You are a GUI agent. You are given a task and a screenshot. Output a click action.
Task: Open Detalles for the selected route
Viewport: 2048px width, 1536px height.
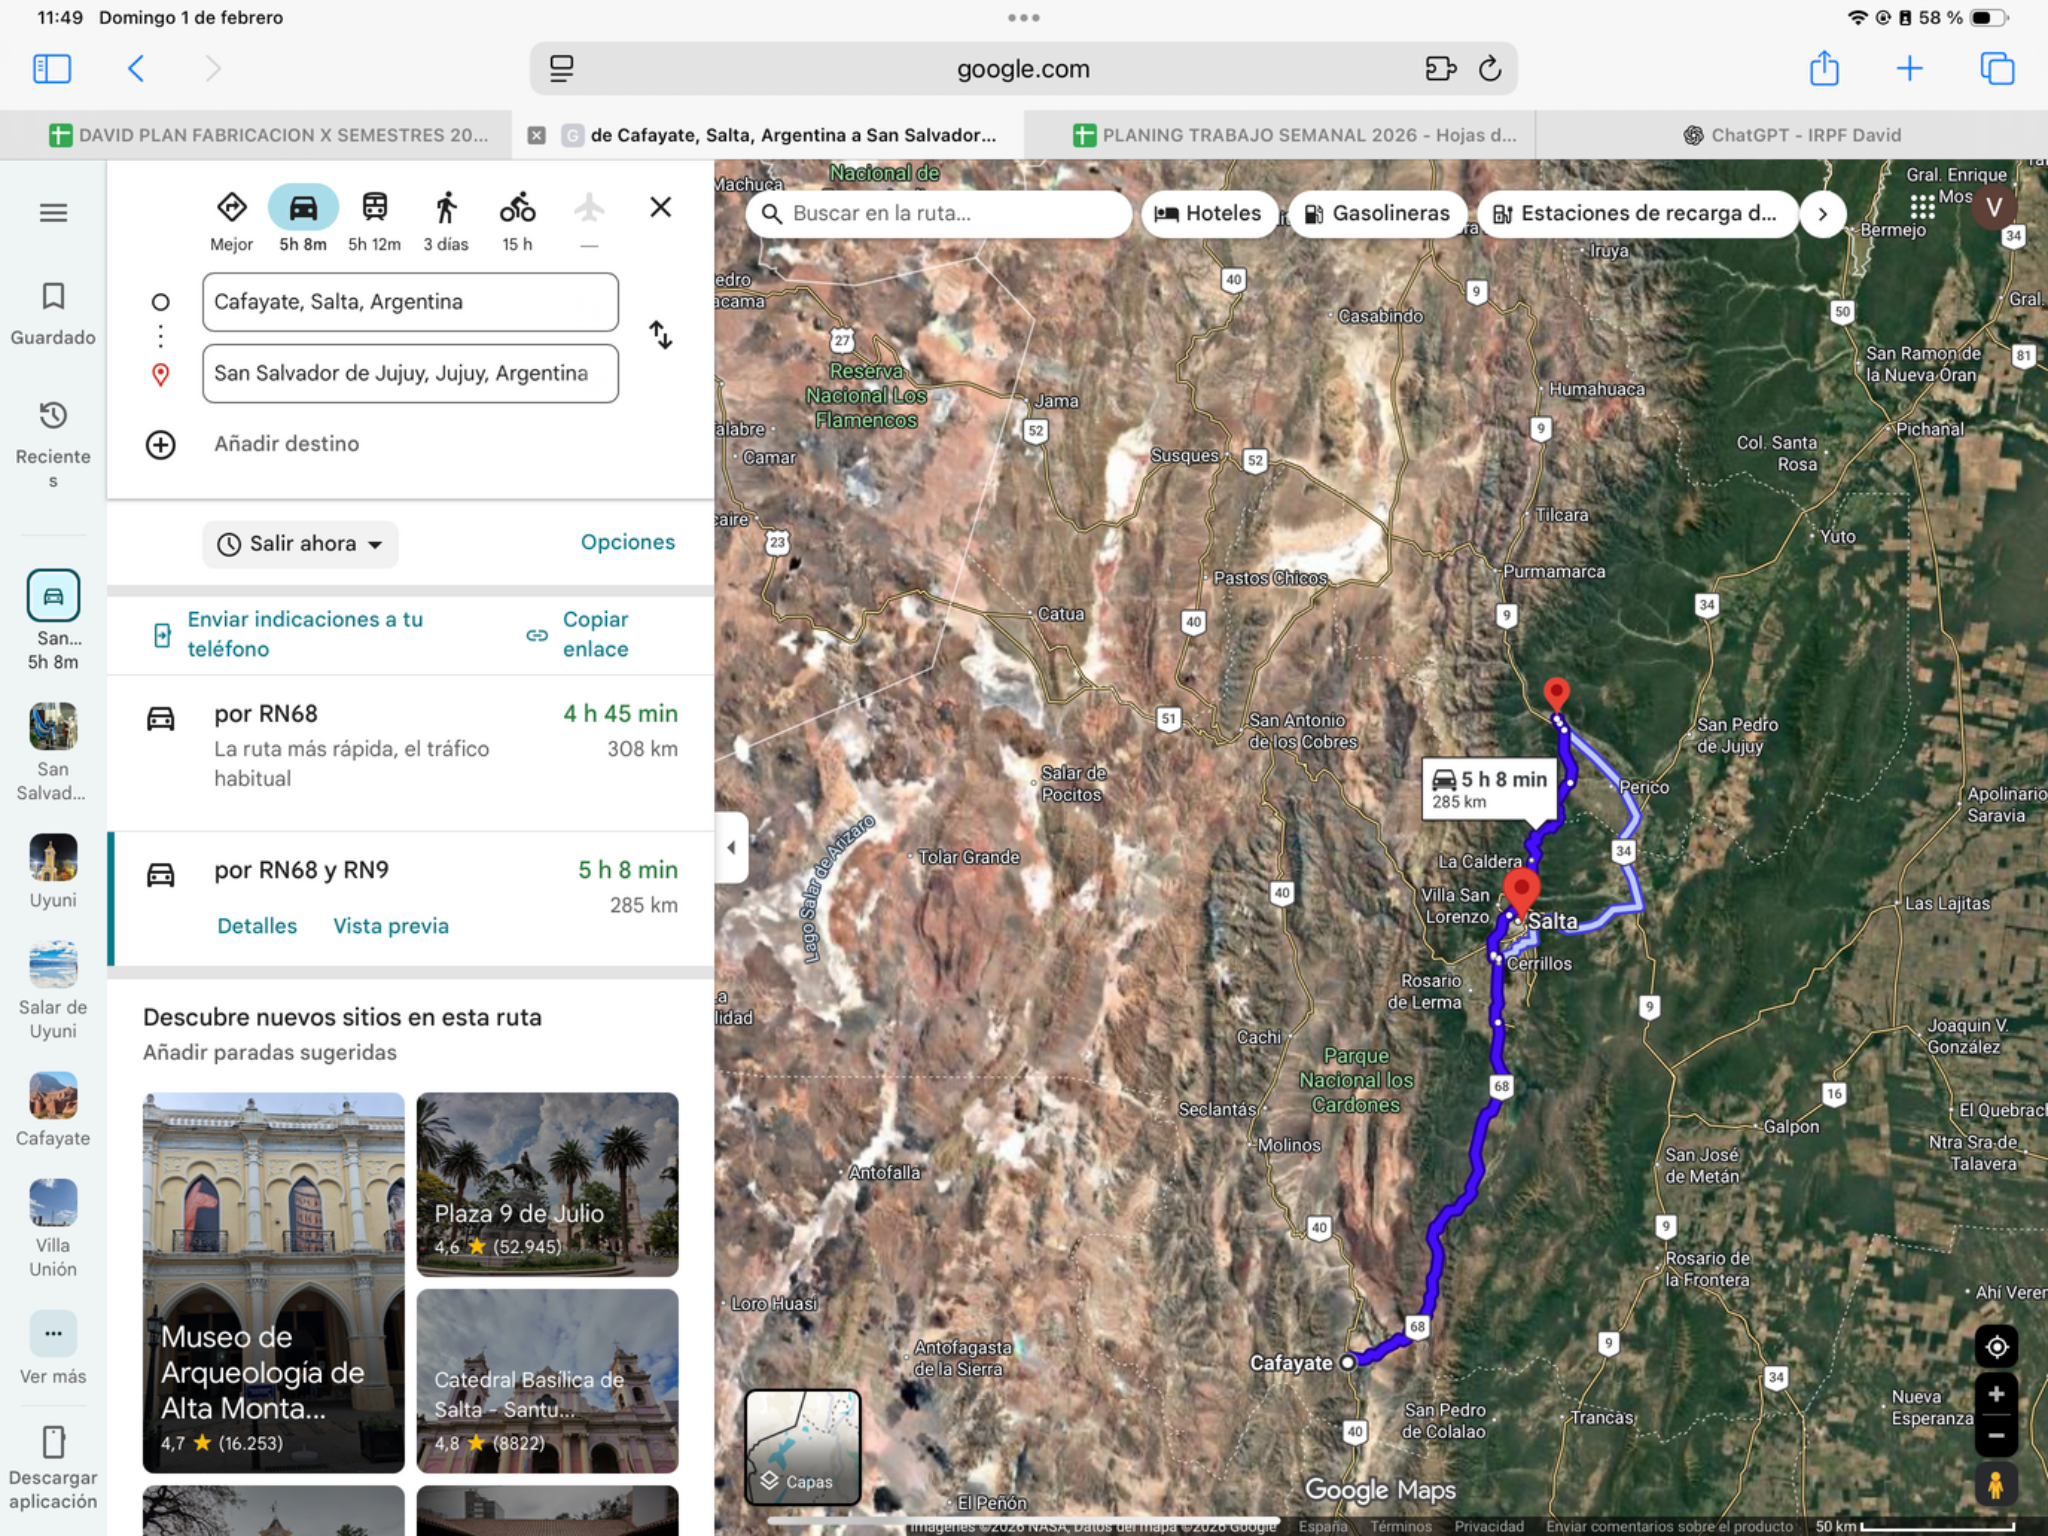[x=257, y=926]
